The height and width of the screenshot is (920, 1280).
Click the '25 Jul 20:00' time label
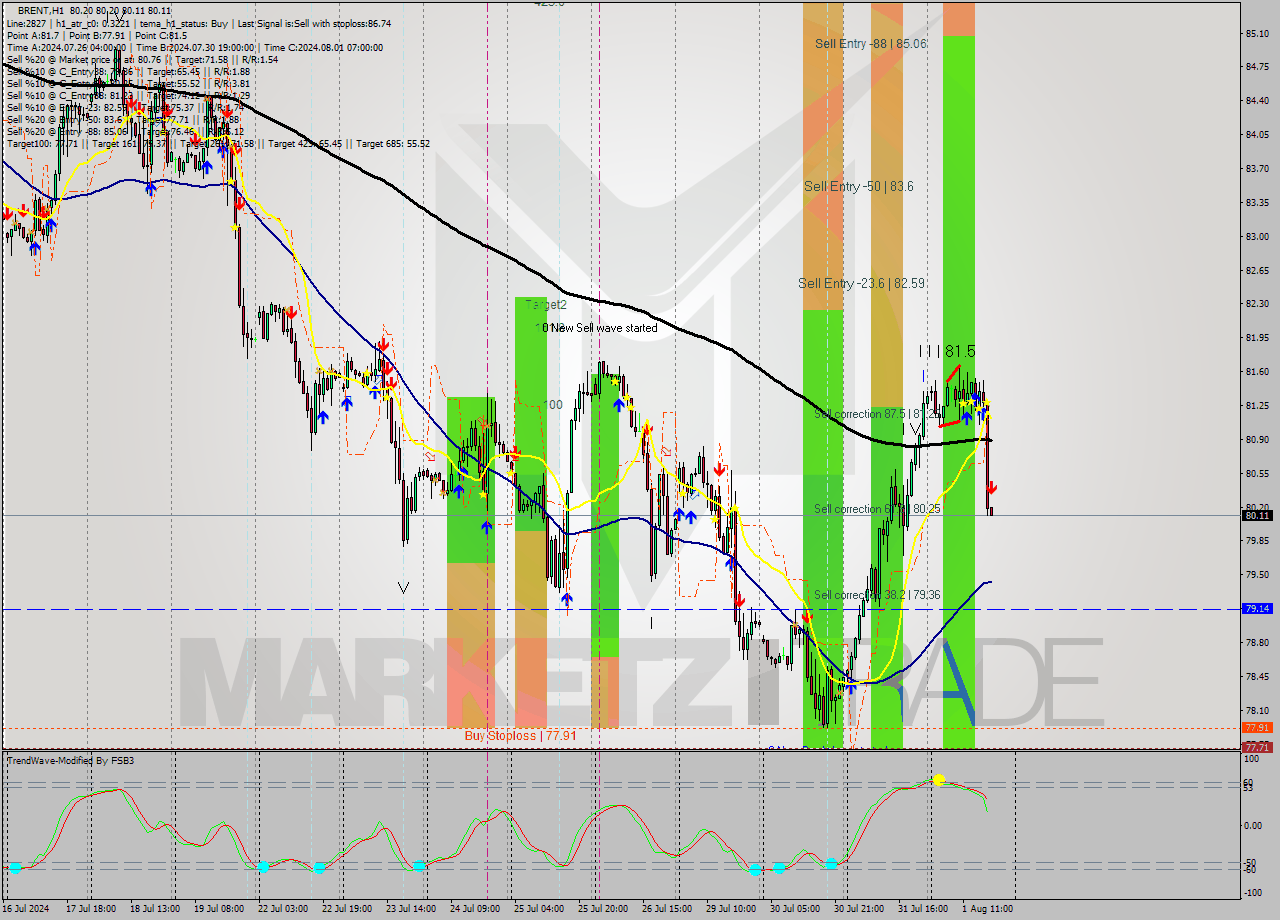[x=604, y=909]
